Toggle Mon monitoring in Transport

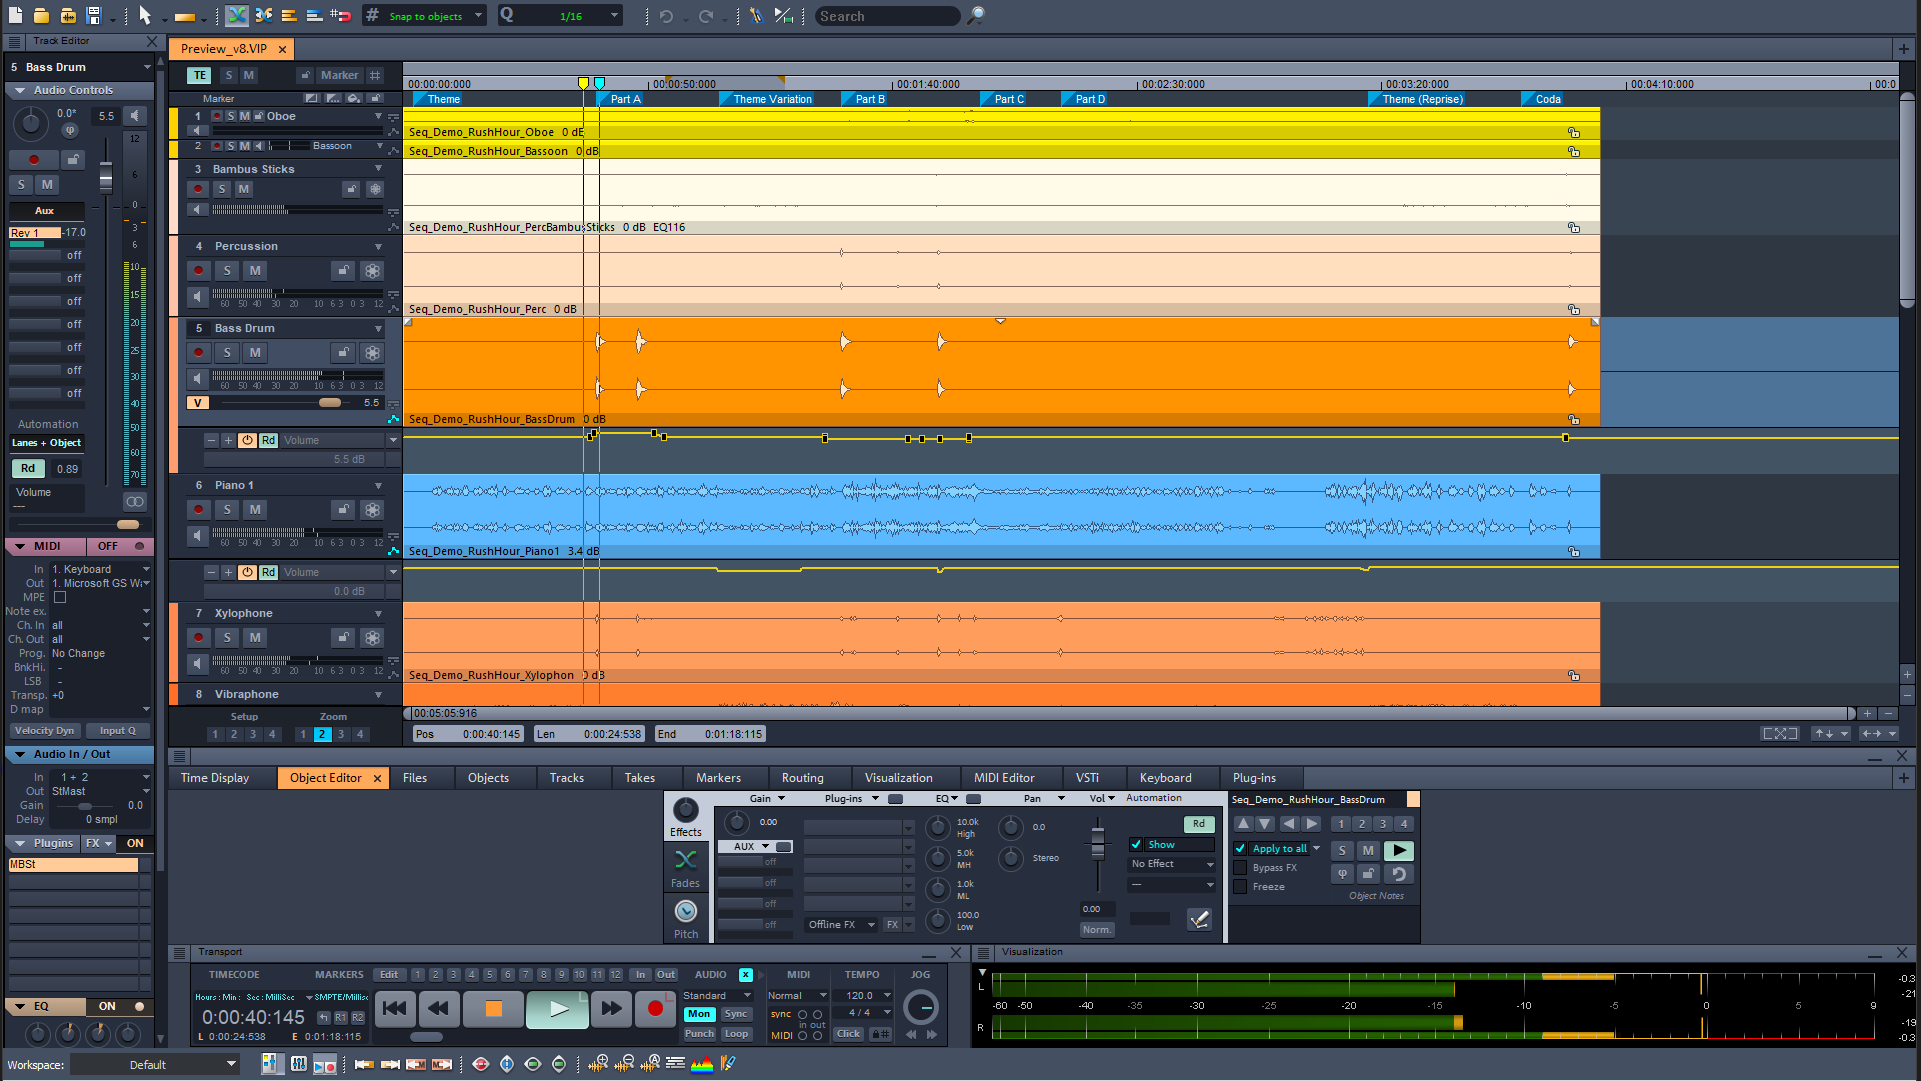click(x=699, y=1014)
